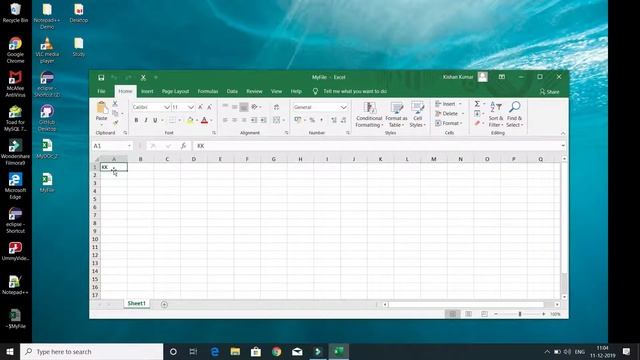
Task: Save the workbook using the save icon
Action: 101,77
